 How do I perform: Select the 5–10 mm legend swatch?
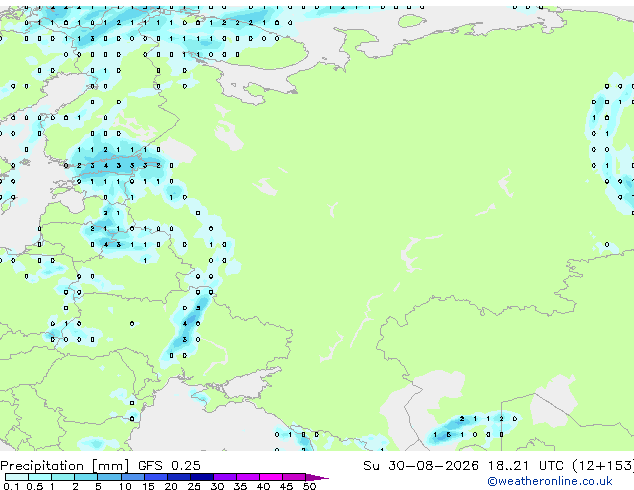pyautogui.click(x=109, y=477)
